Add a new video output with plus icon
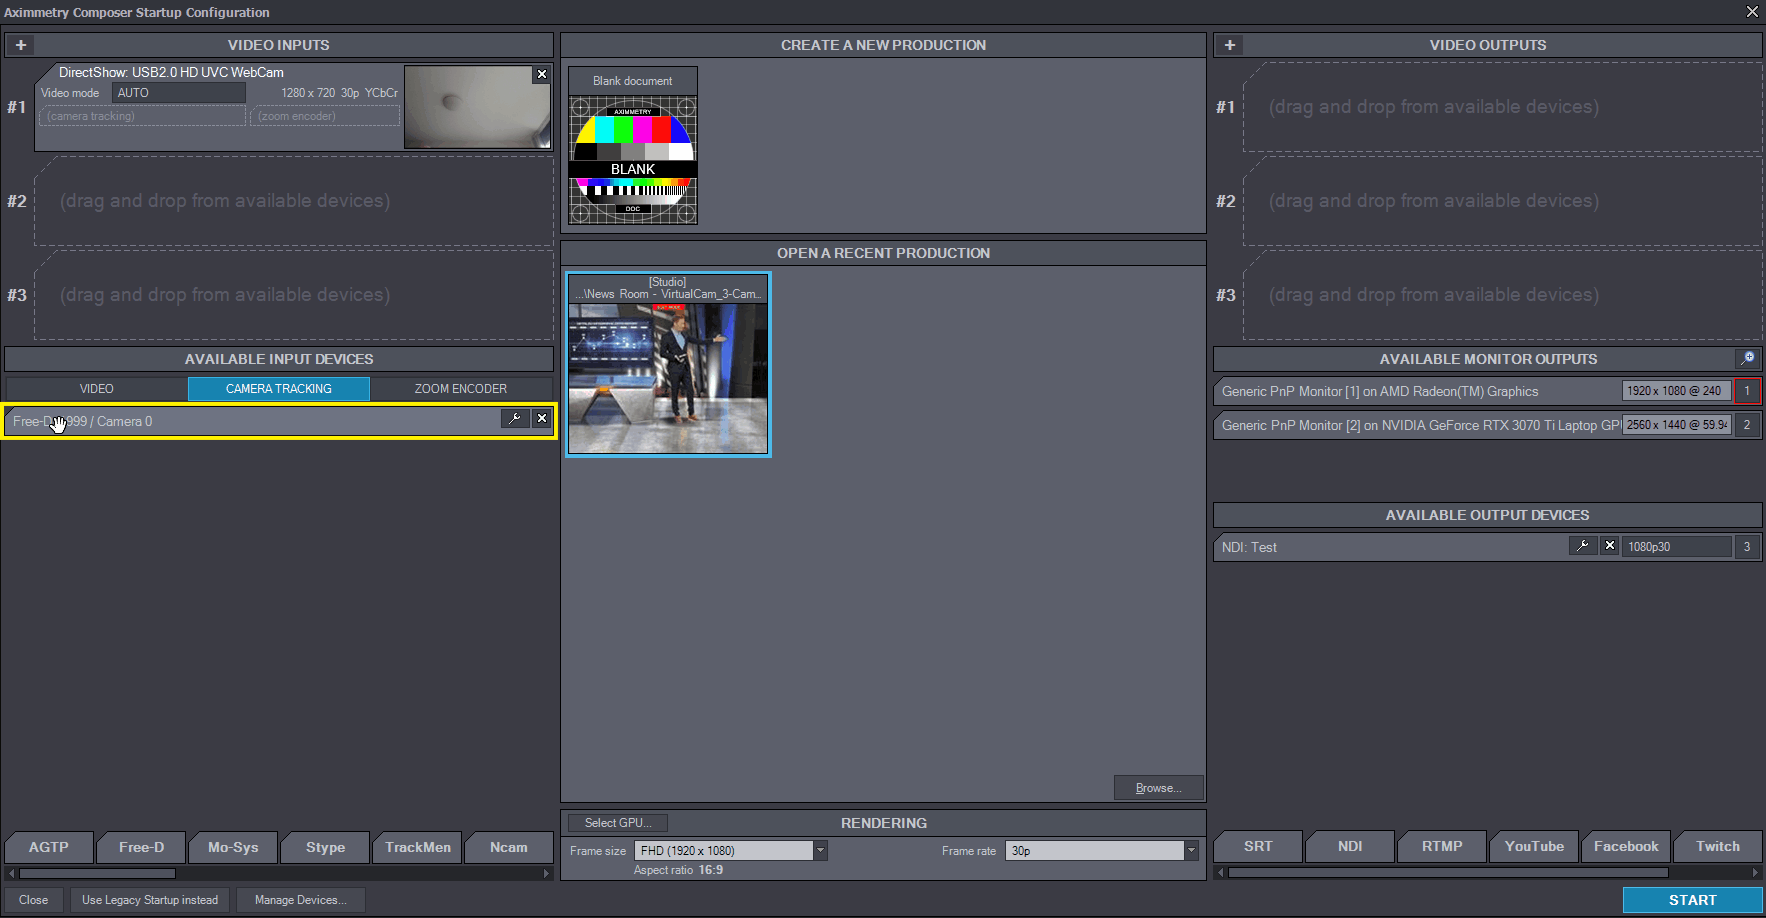The height and width of the screenshot is (918, 1766). [1230, 45]
